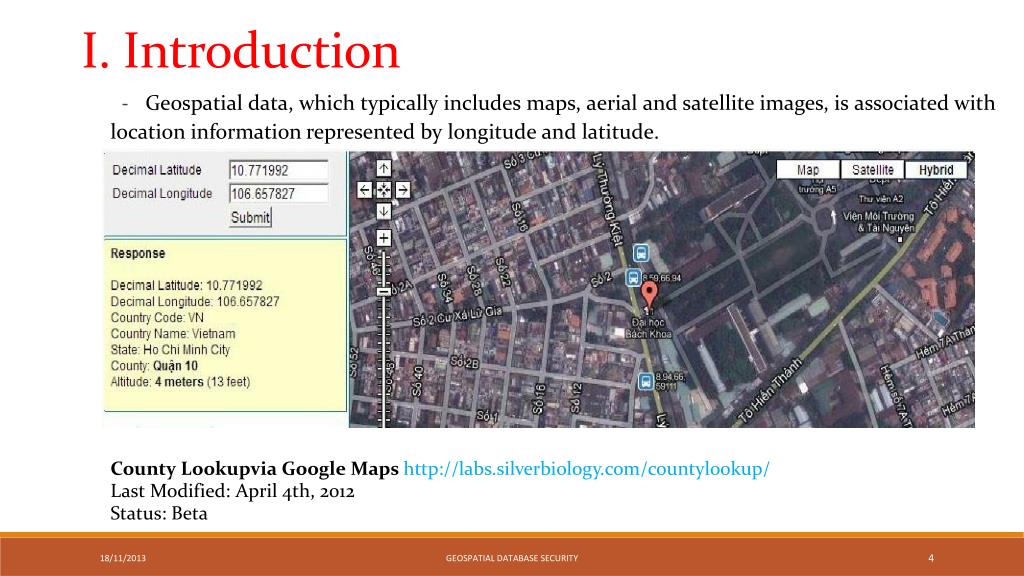Click 'Viện Môi Trường & Tài Nguyên' map label
The image size is (1024, 576).
[878, 222]
